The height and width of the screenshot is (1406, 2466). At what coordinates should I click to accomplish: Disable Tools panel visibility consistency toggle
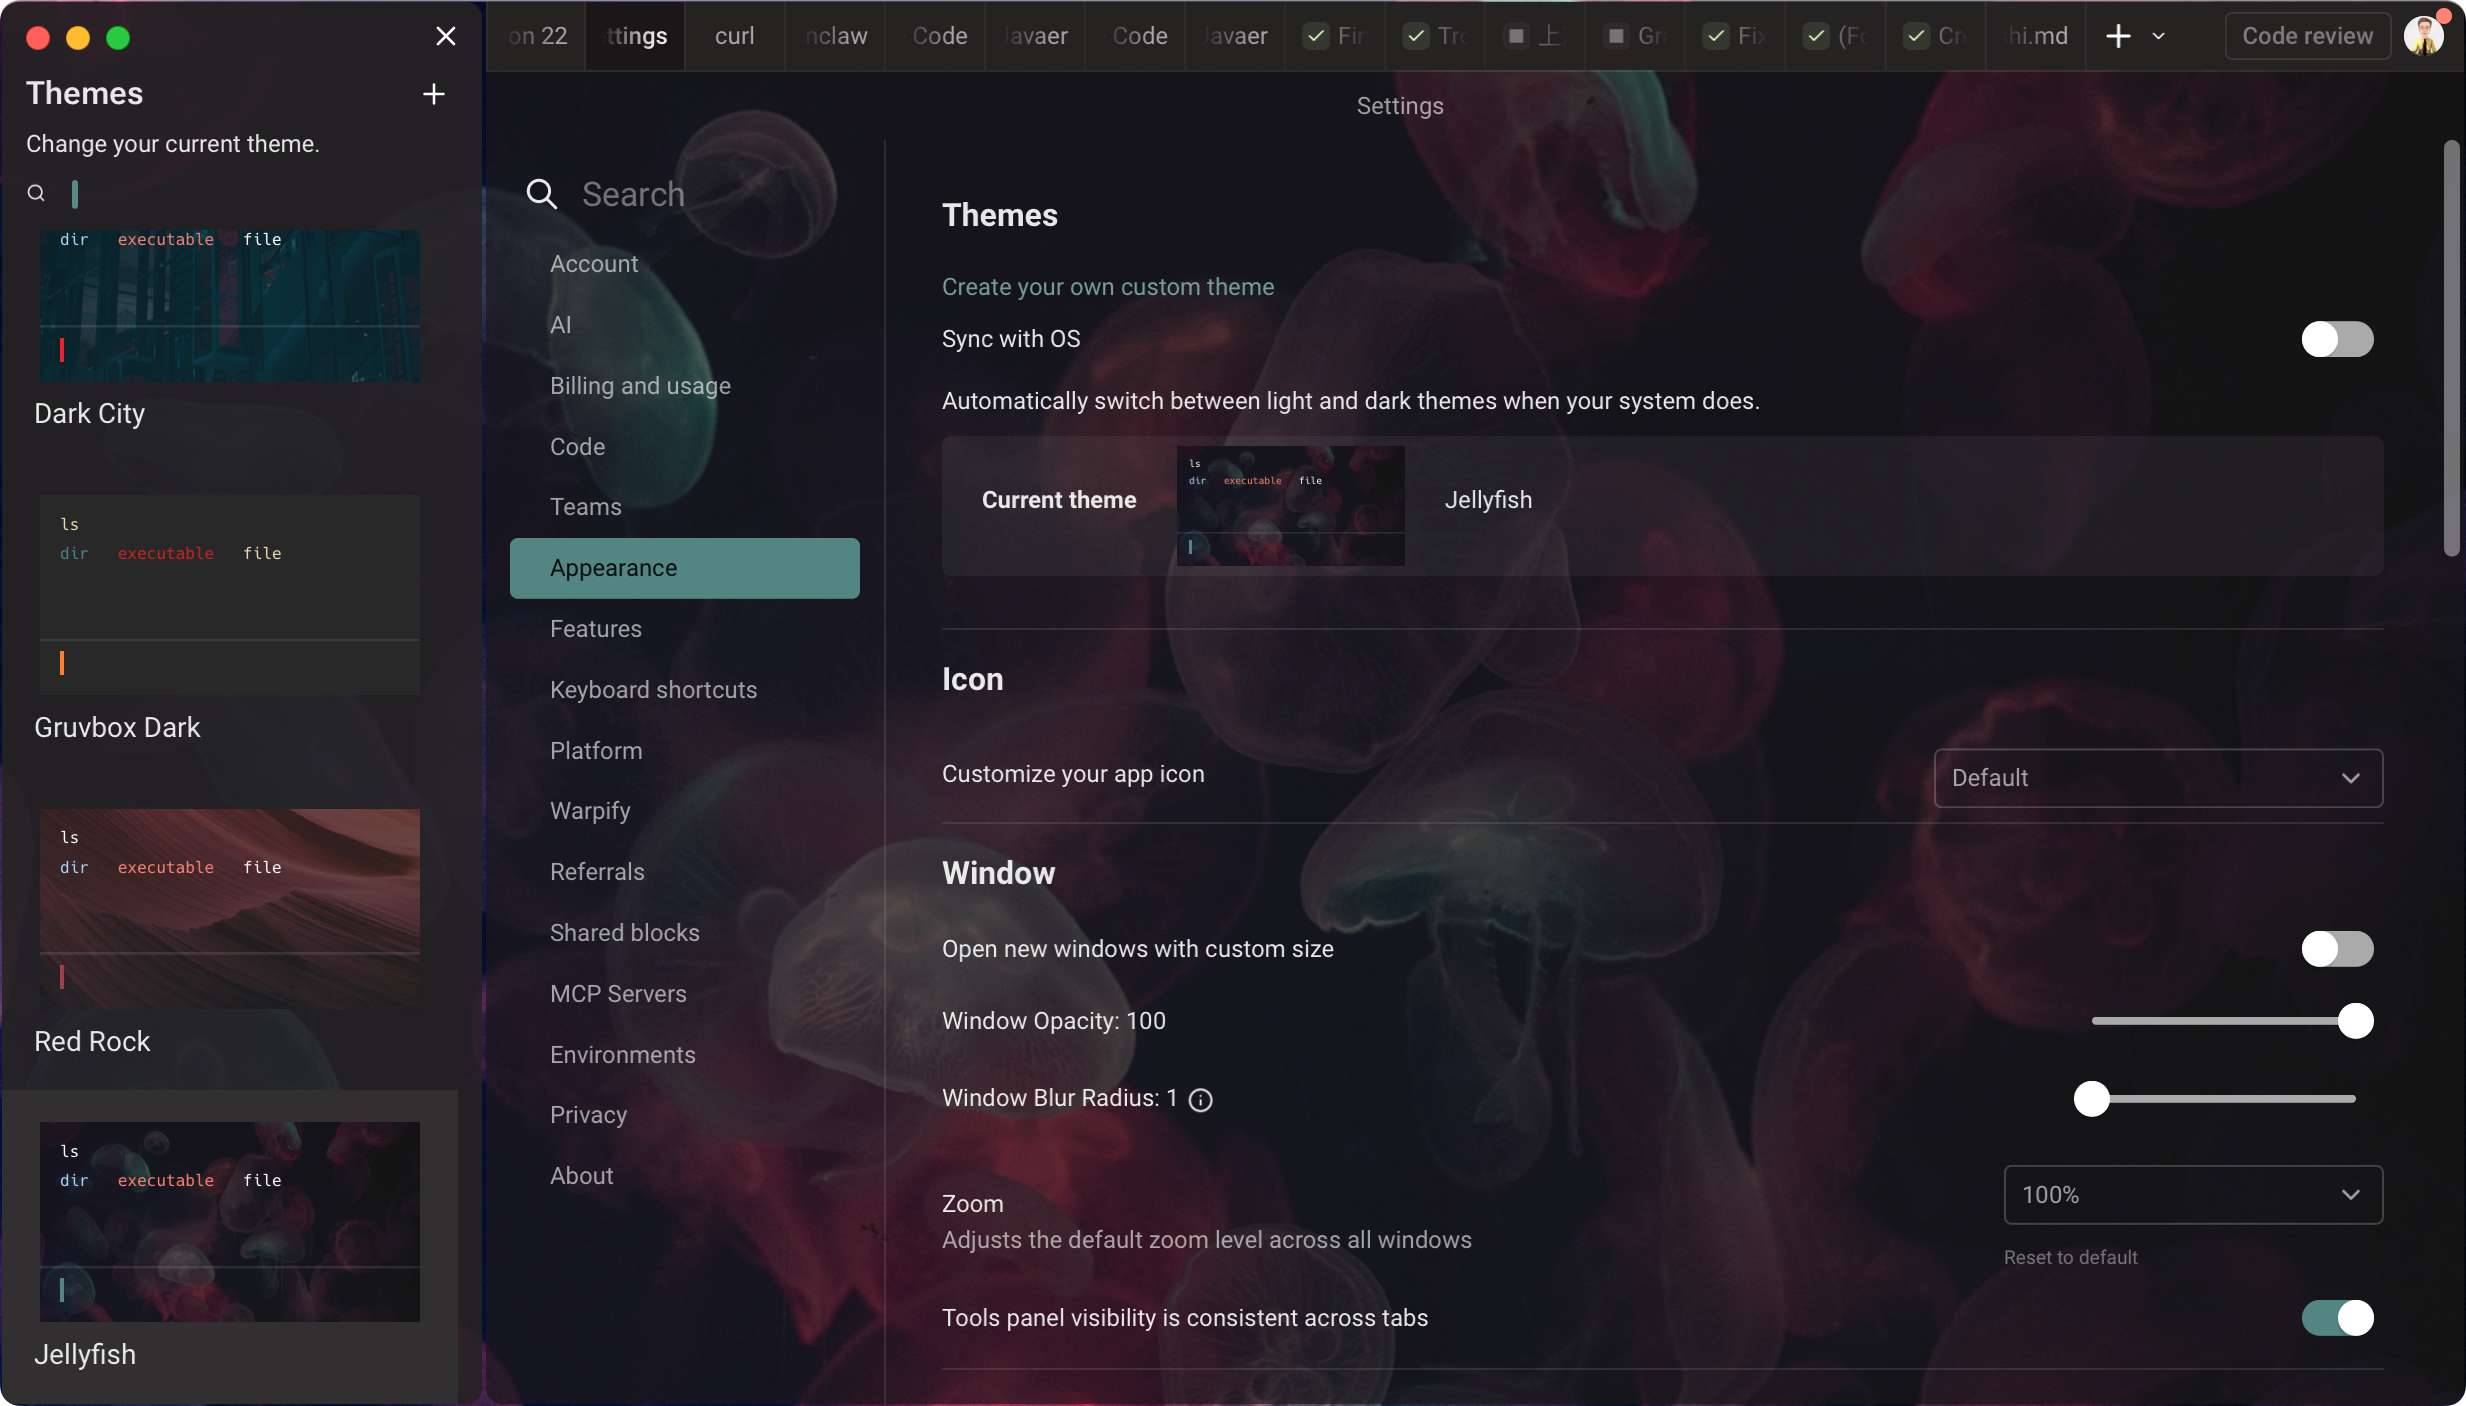pyautogui.click(x=2336, y=1318)
